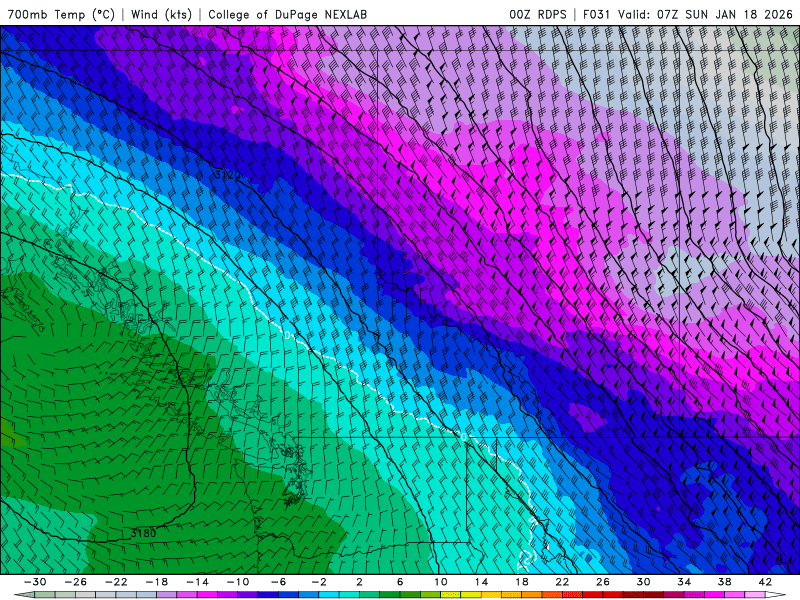Click the -18 colorbar label
800x600 pixels.
[x=157, y=582]
